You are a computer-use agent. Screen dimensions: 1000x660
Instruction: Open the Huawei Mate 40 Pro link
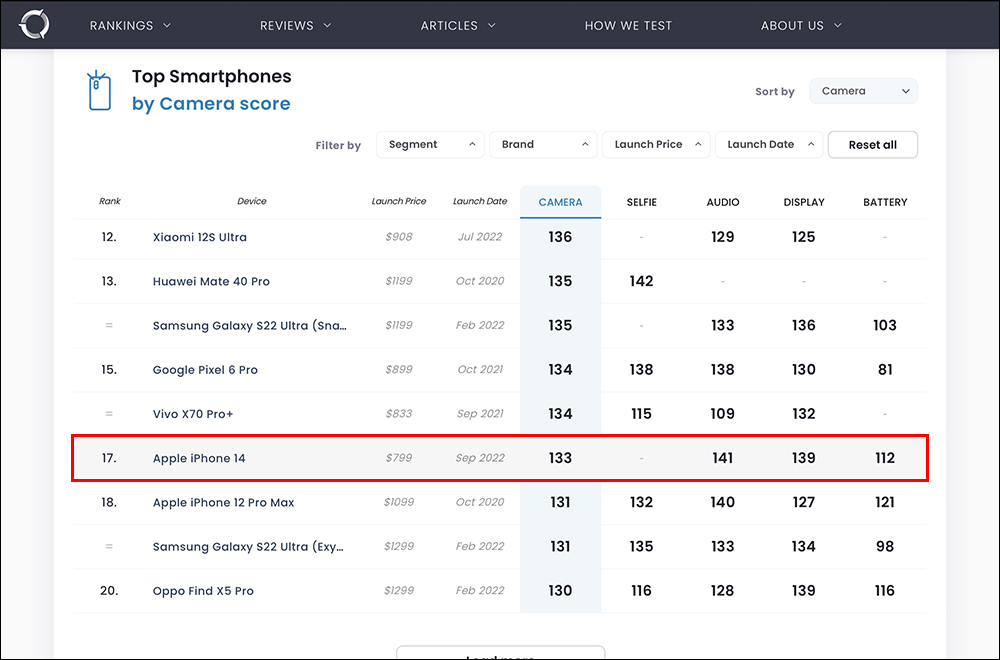[211, 281]
